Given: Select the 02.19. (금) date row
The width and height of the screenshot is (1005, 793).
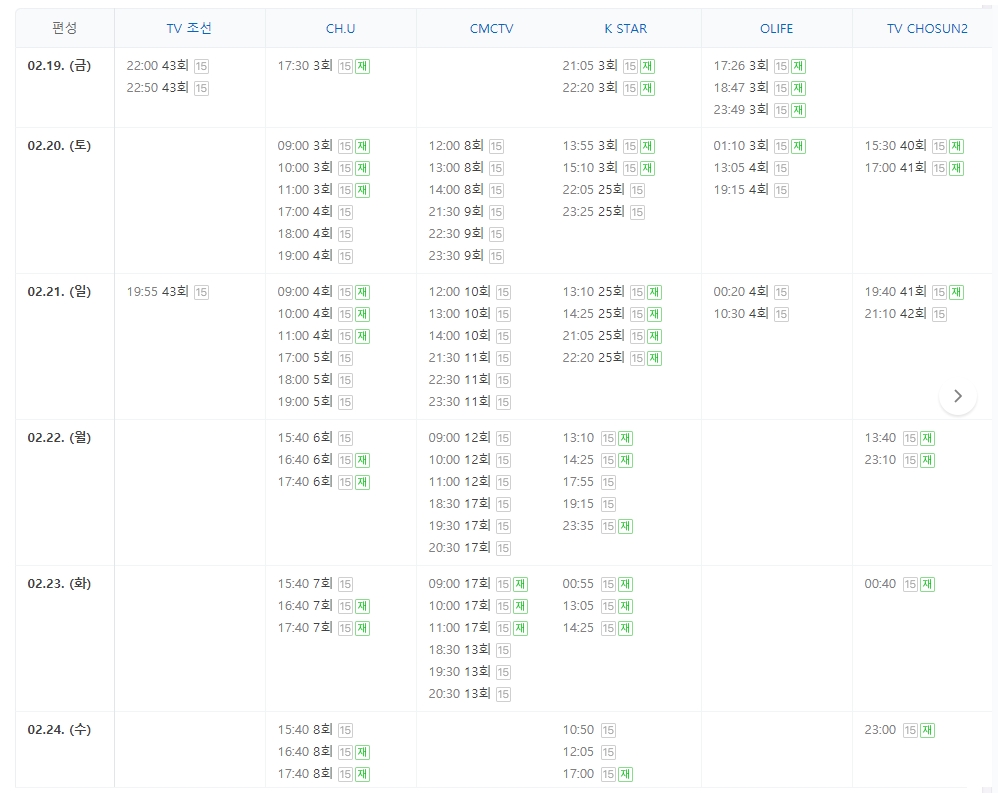Looking at the screenshot, I should coord(59,65).
